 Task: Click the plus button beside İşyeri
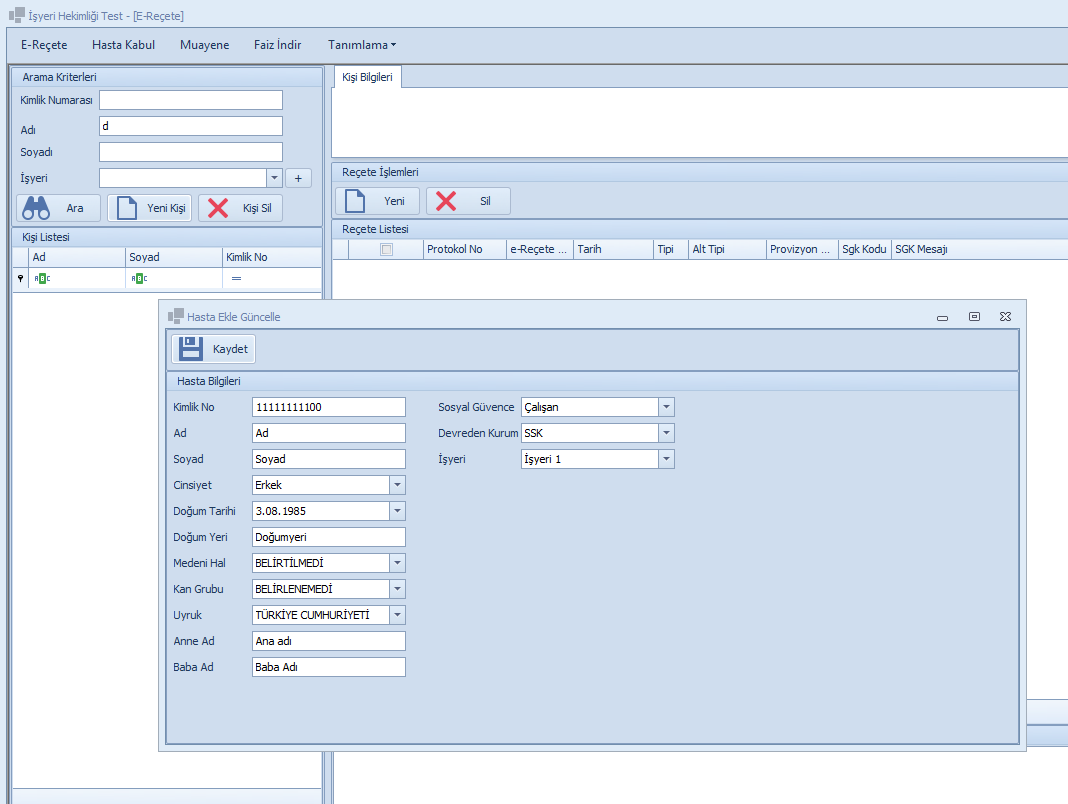click(298, 179)
